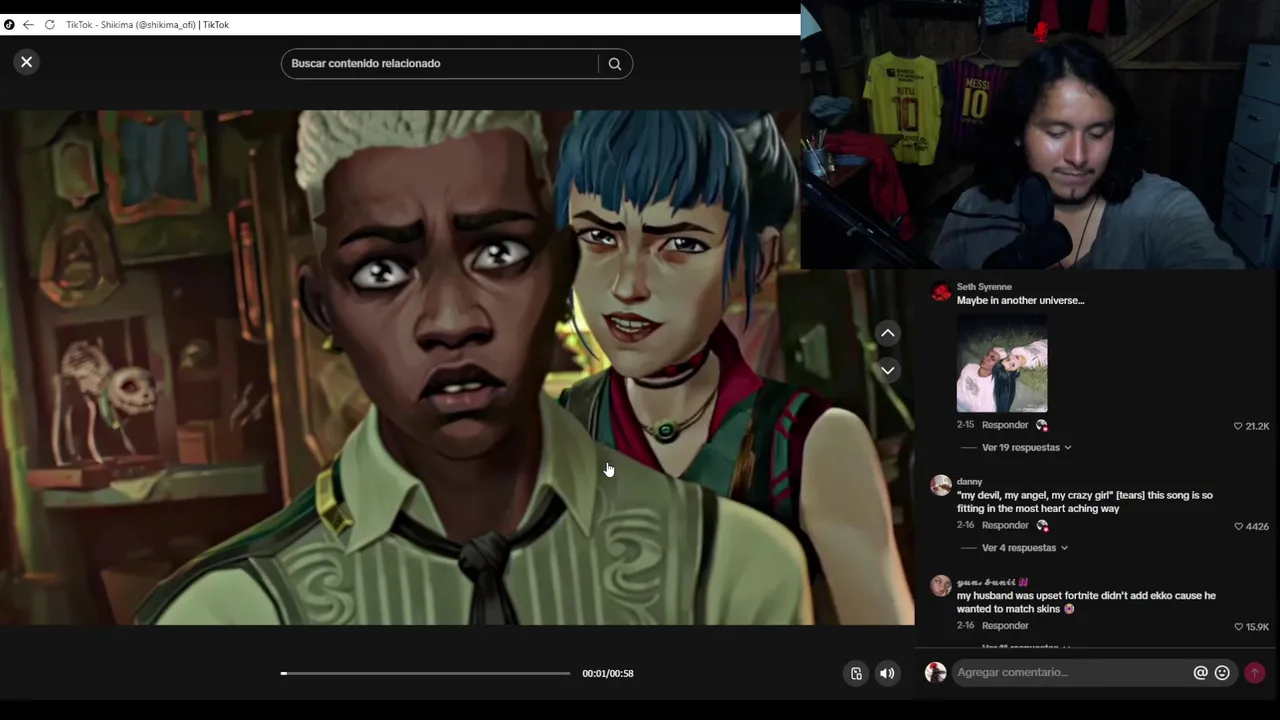Go back in the browser
Viewport: 1280px width, 720px height.
28,25
